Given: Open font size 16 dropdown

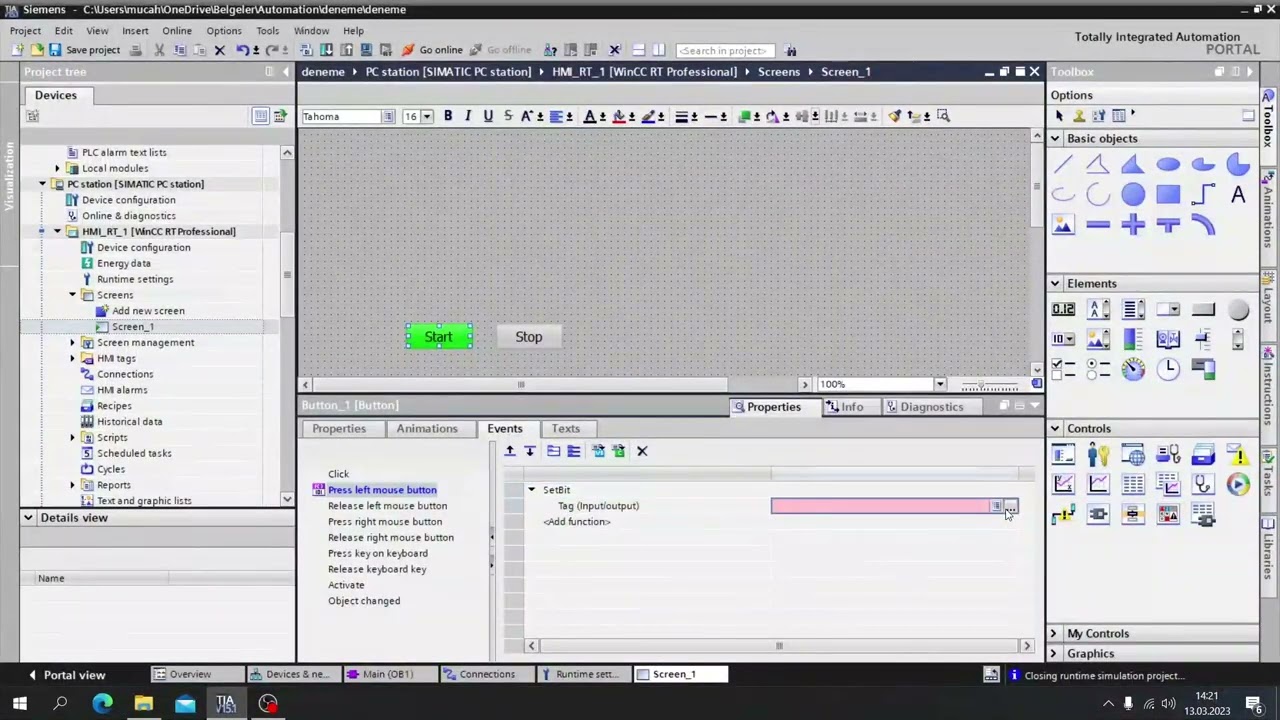Looking at the screenshot, I should pyautogui.click(x=427, y=117).
